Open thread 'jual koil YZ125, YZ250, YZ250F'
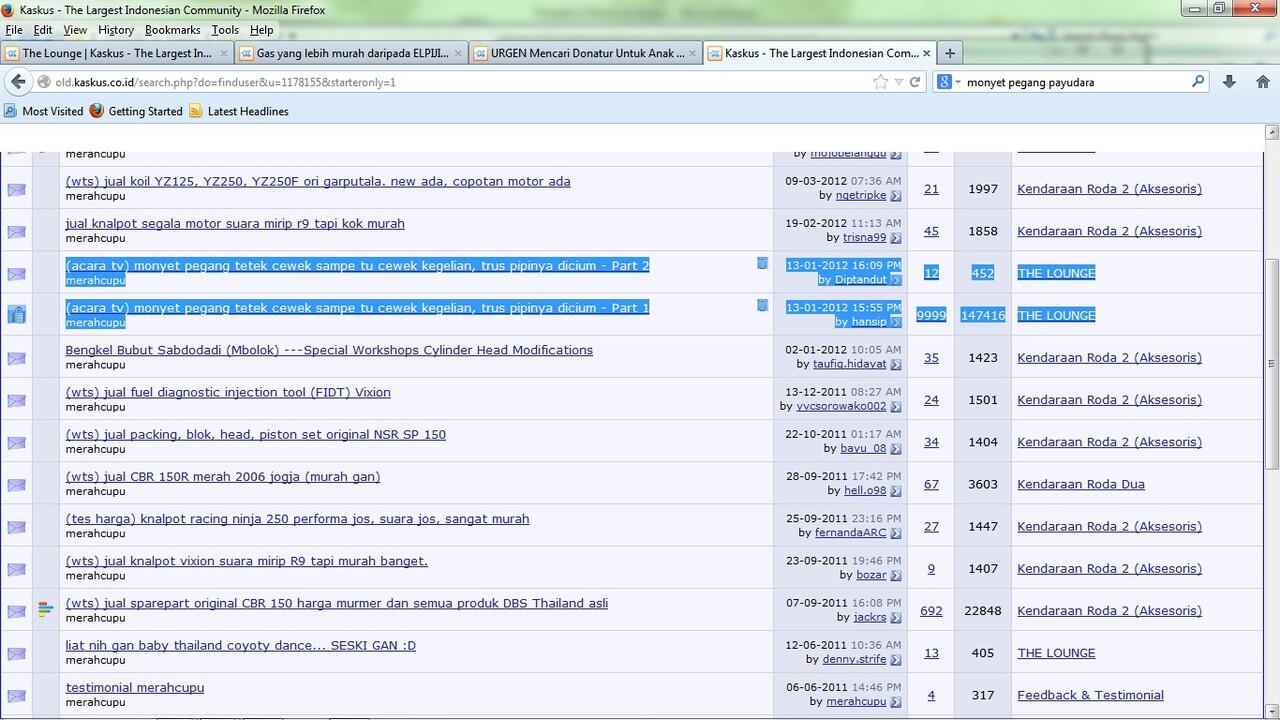This screenshot has height=720, width=1280. point(318,181)
